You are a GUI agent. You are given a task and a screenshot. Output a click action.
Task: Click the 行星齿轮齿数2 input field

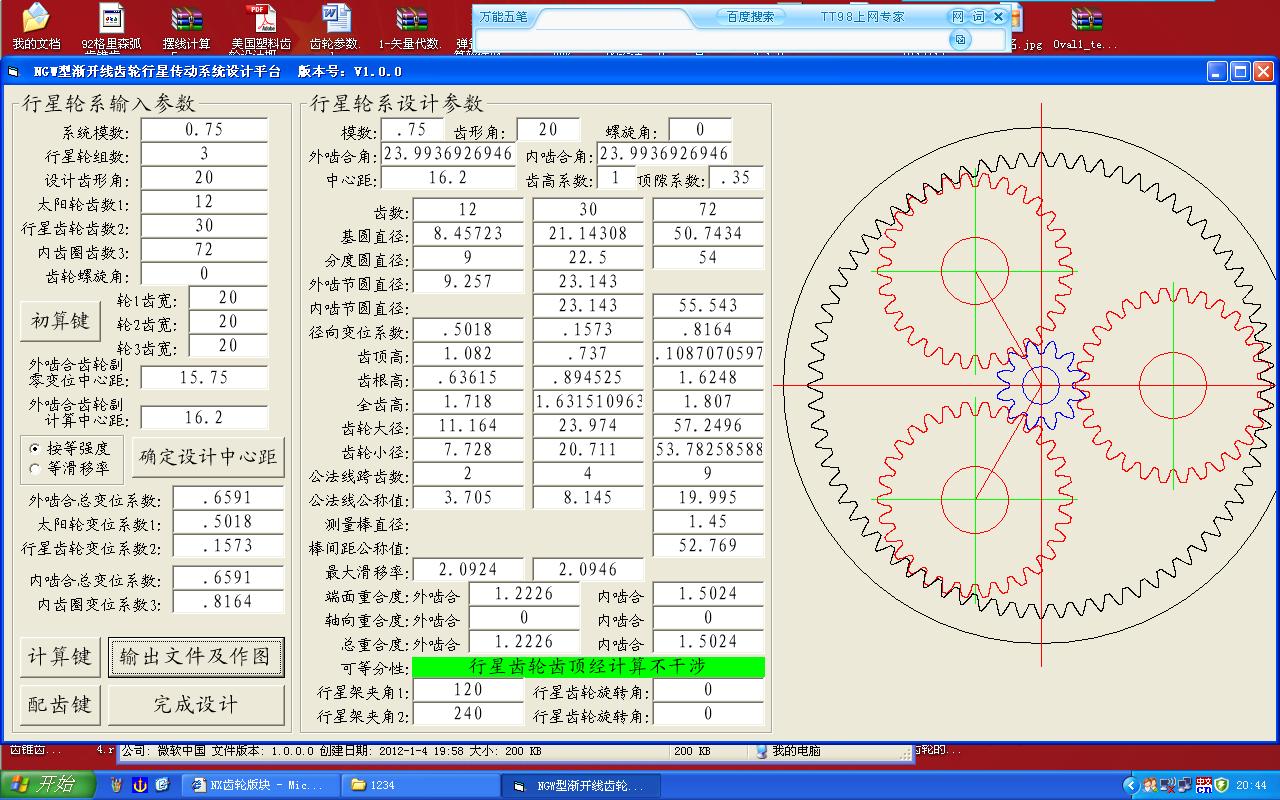(204, 226)
